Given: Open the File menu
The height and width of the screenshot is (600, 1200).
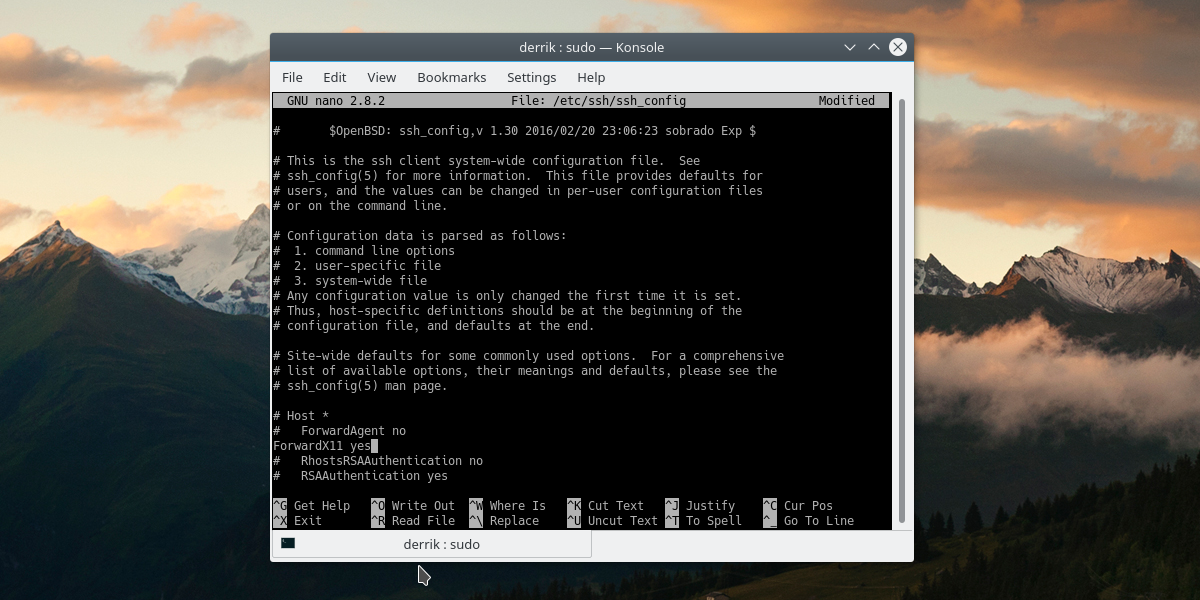Looking at the screenshot, I should pos(292,77).
